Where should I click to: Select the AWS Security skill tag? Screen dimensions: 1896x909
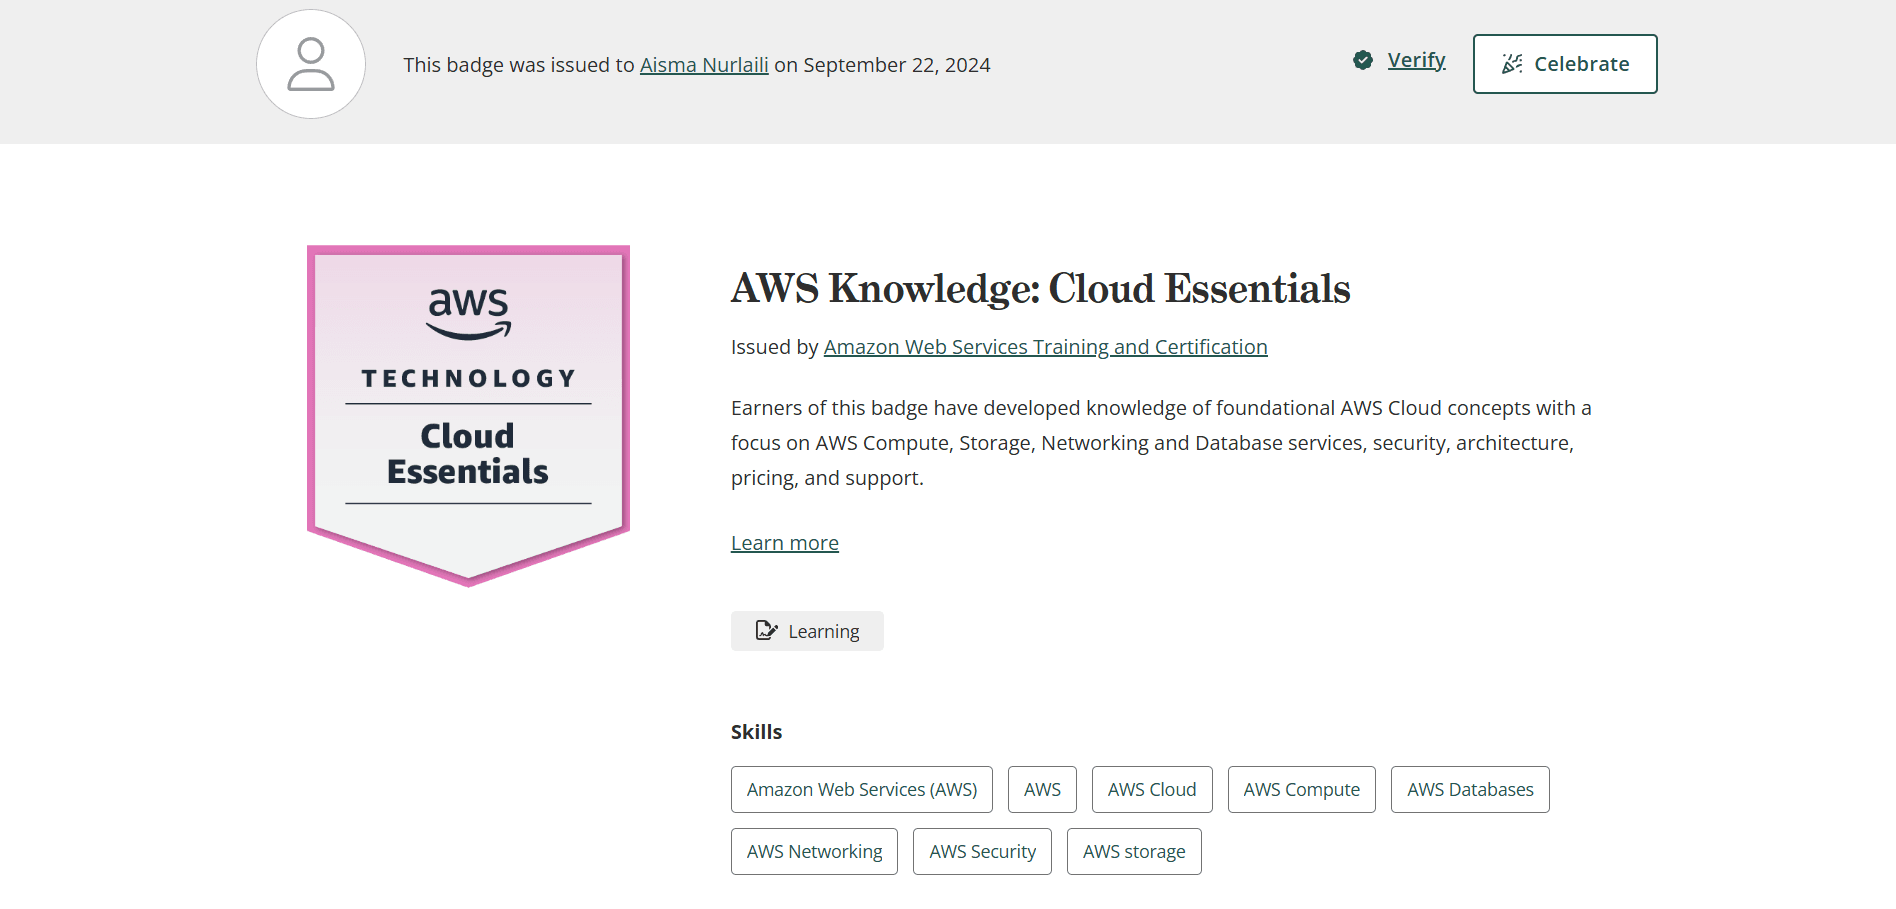(982, 851)
